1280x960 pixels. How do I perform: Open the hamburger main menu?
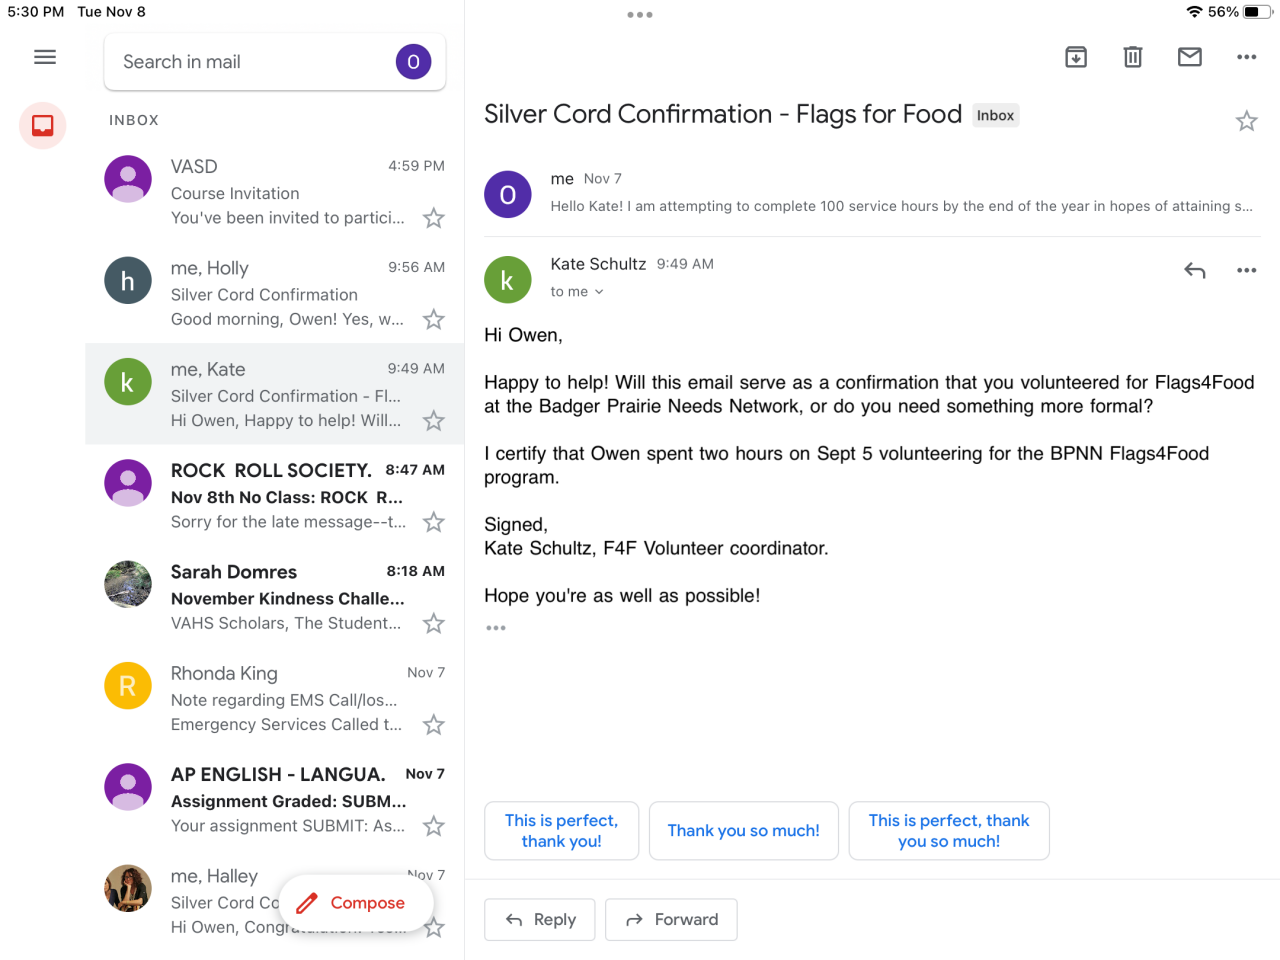point(45,57)
